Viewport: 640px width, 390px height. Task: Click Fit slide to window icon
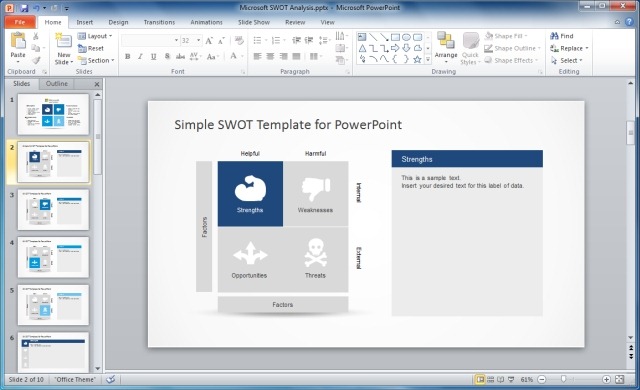(x=620, y=379)
